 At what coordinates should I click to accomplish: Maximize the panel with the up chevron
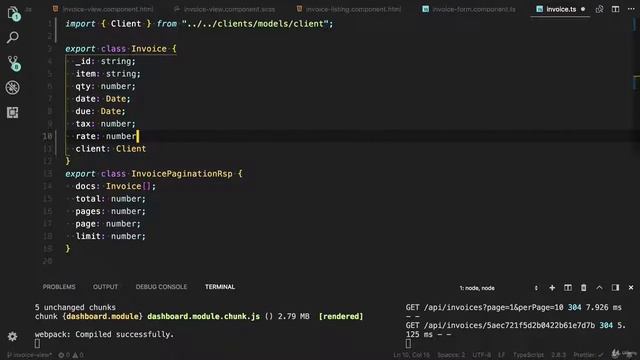599,288
